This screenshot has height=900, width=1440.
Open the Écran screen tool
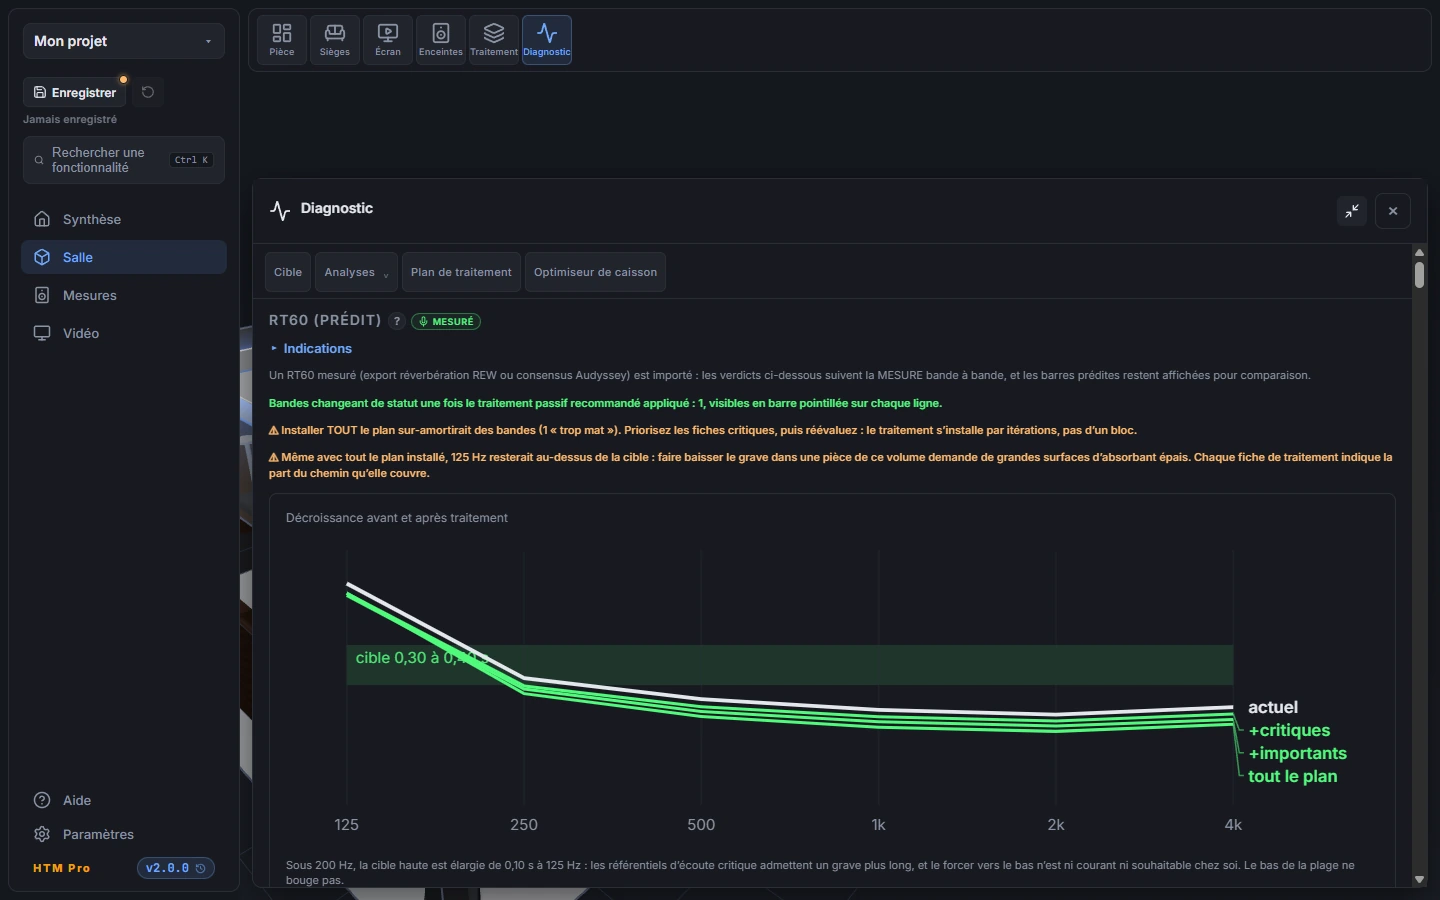pos(388,40)
